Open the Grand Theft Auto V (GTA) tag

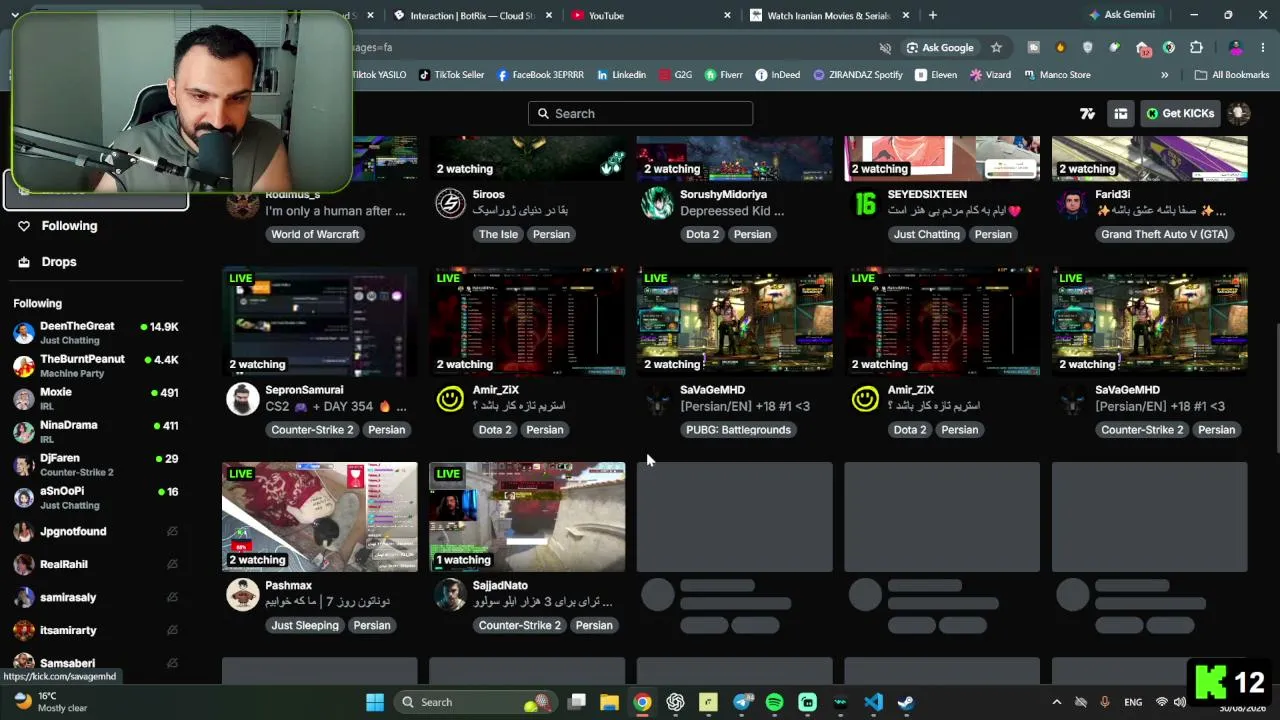1164,234
